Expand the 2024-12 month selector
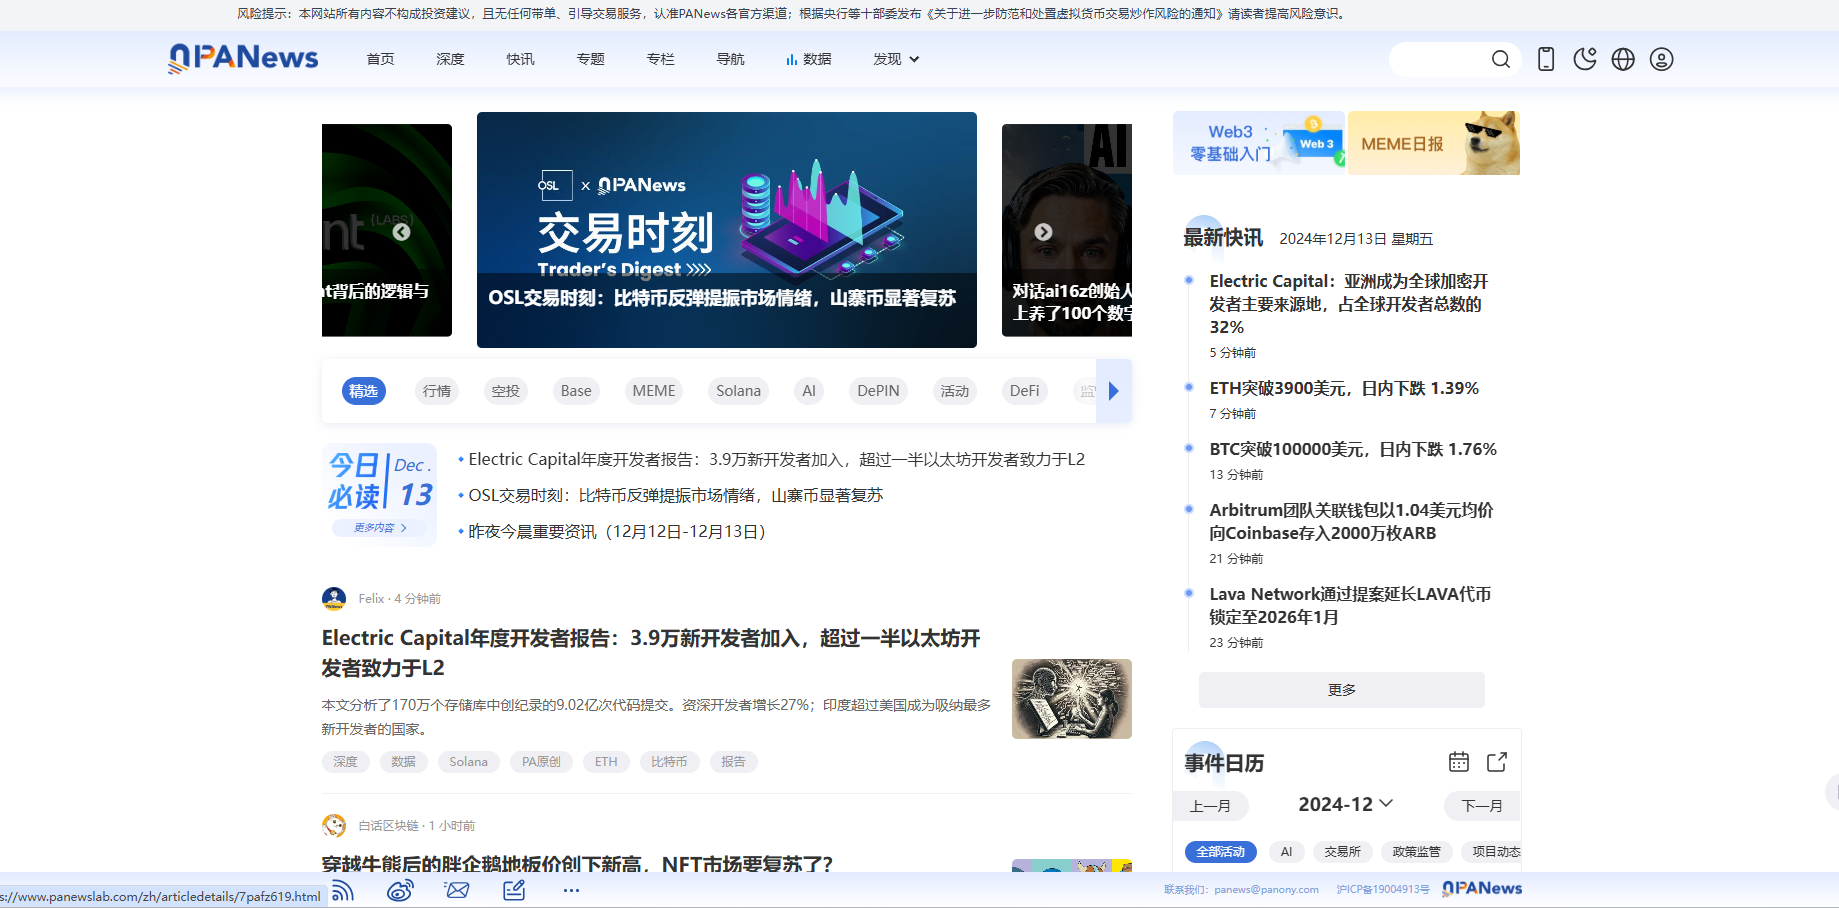Viewport: 1839px width, 908px height. tap(1345, 804)
